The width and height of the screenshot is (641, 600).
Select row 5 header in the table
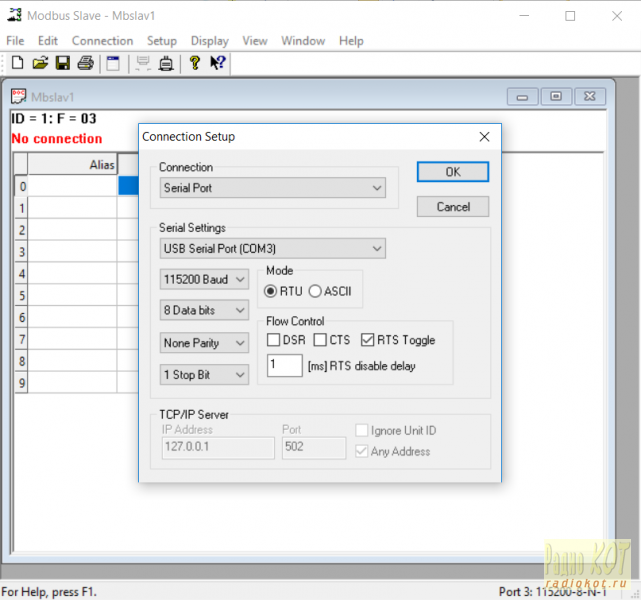(21, 296)
